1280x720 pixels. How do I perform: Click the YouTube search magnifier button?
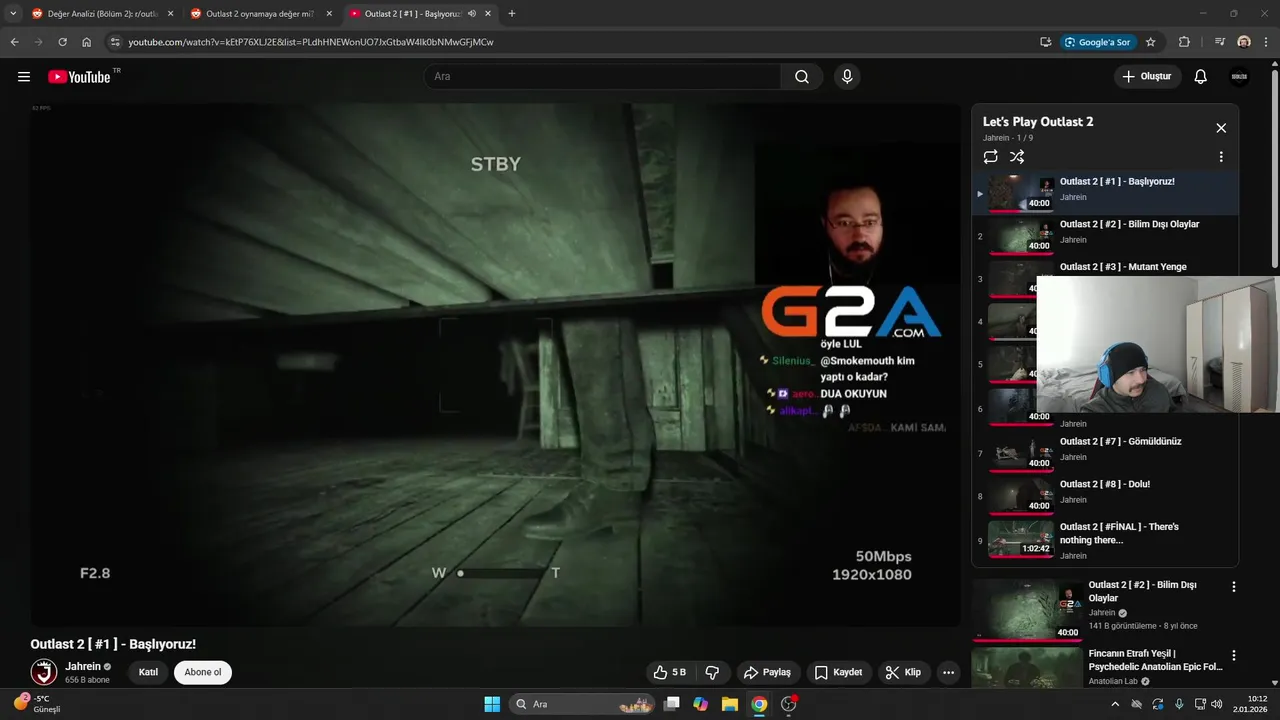(x=802, y=77)
